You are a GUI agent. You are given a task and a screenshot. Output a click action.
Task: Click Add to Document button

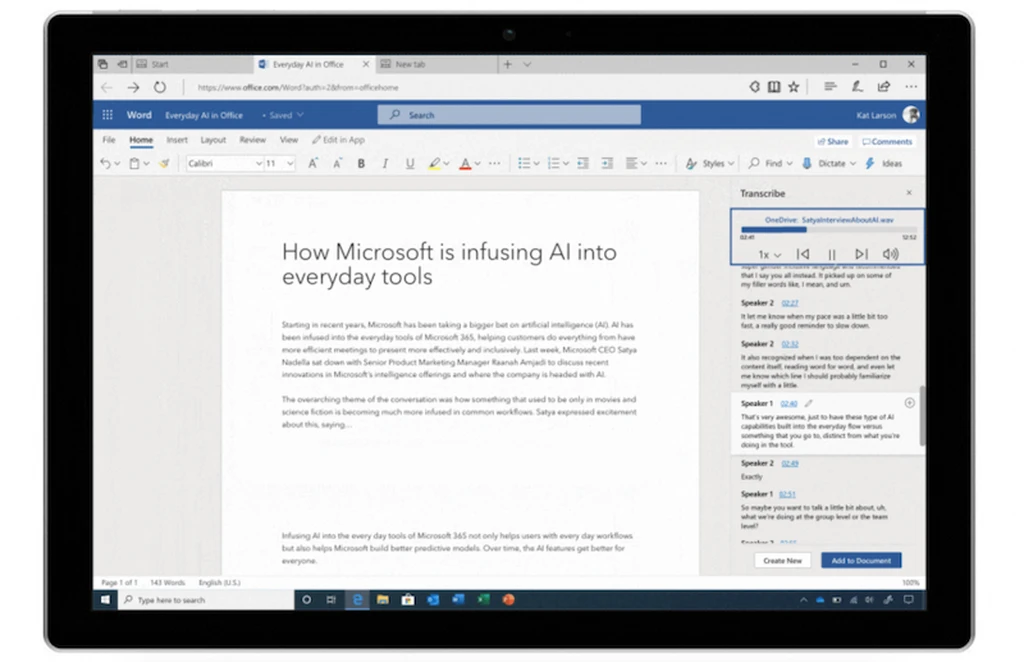[861, 561]
